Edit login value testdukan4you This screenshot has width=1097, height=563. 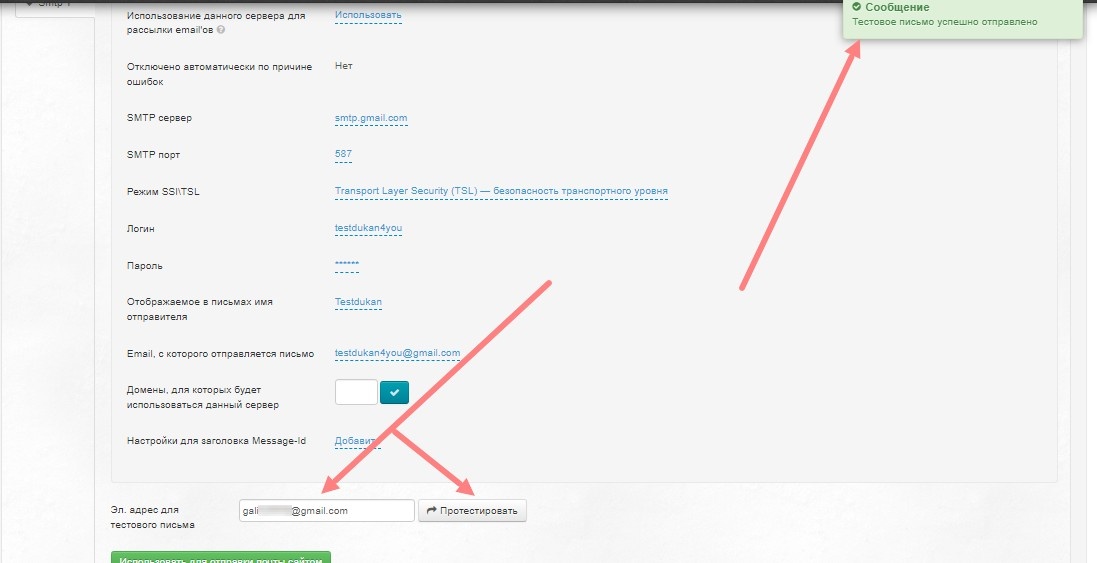(x=368, y=228)
